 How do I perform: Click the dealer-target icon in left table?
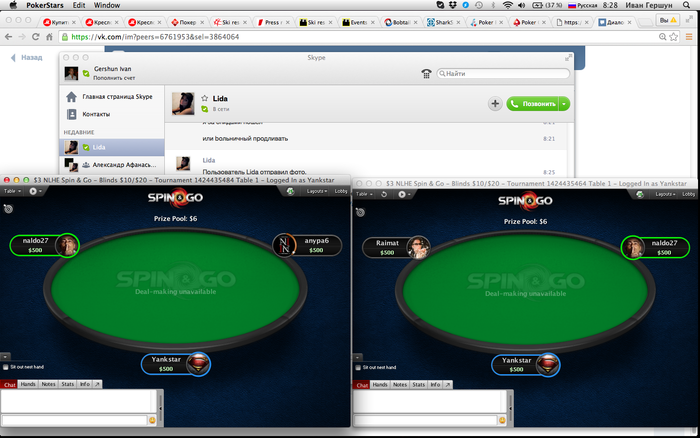pos(8,208)
